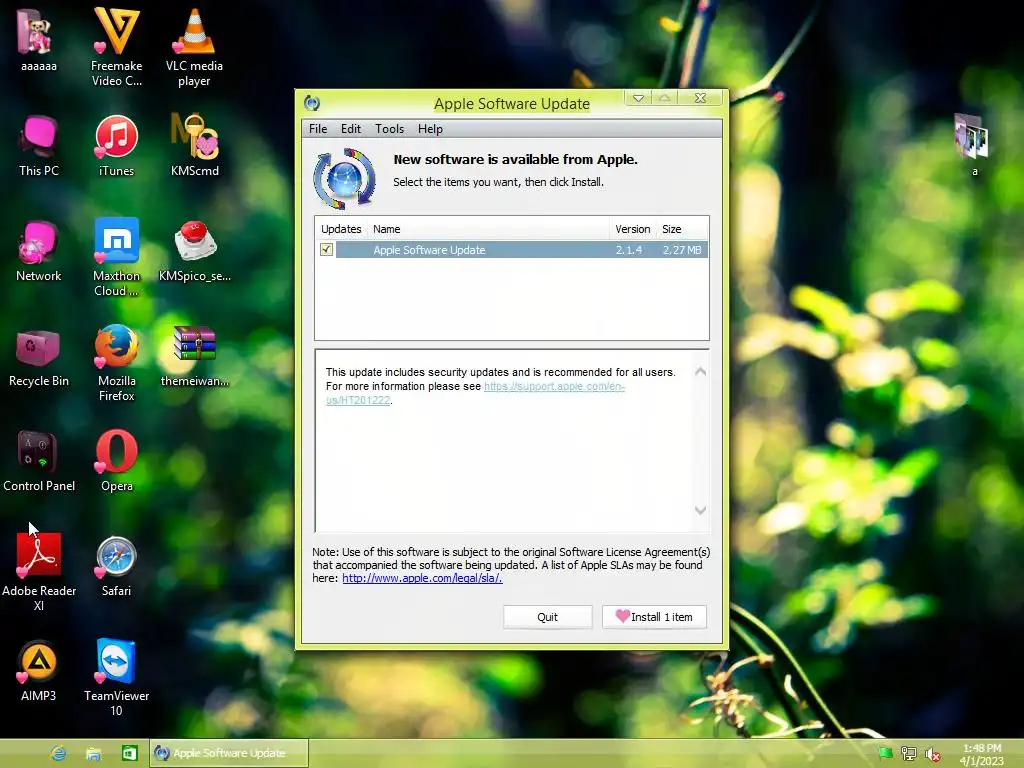The height and width of the screenshot is (768, 1024).
Task: Open File Explorer from taskbar
Action: (93, 753)
